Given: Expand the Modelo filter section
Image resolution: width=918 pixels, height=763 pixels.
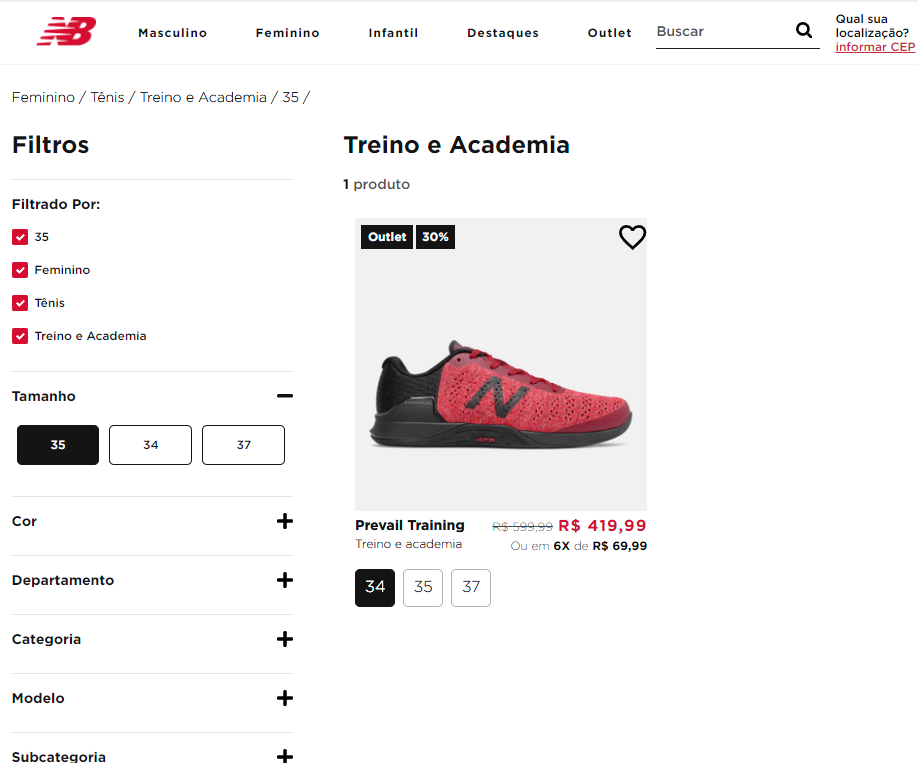Looking at the screenshot, I should [x=285, y=698].
